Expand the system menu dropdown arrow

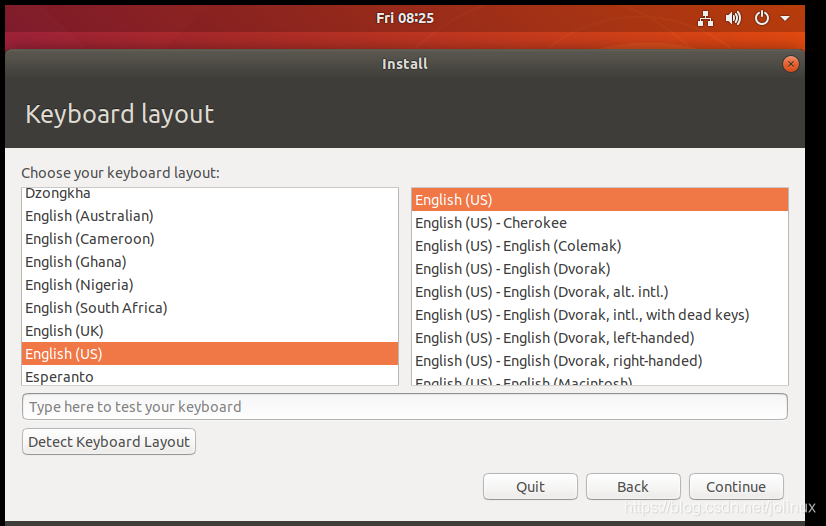pyautogui.click(x=785, y=18)
